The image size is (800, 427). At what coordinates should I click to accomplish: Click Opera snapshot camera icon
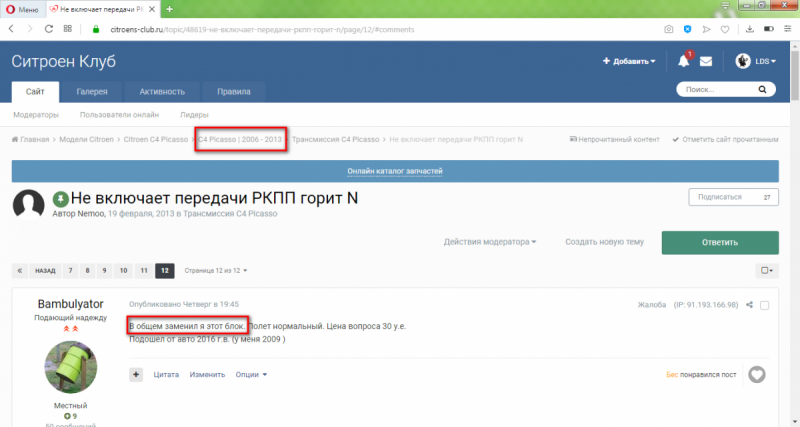[668, 30]
